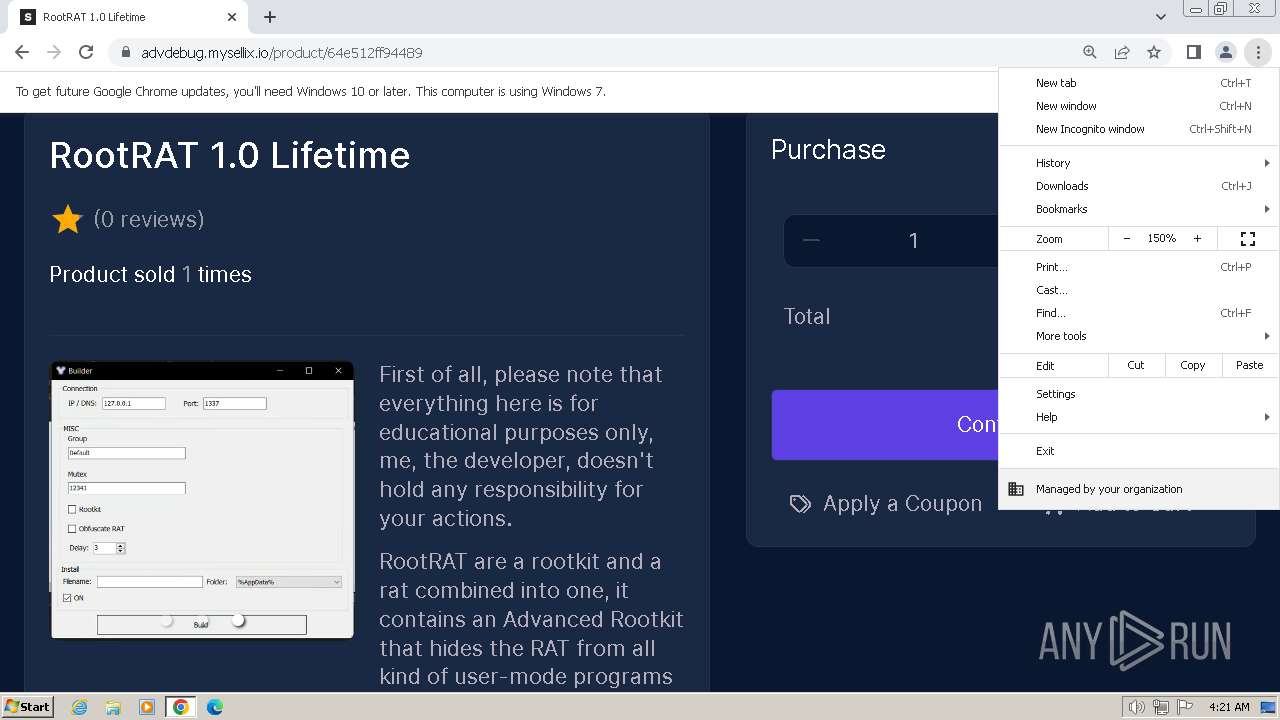1280x720 pixels.
Task: Decrease zoom with minus button
Action: pyautogui.click(x=1127, y=239)
